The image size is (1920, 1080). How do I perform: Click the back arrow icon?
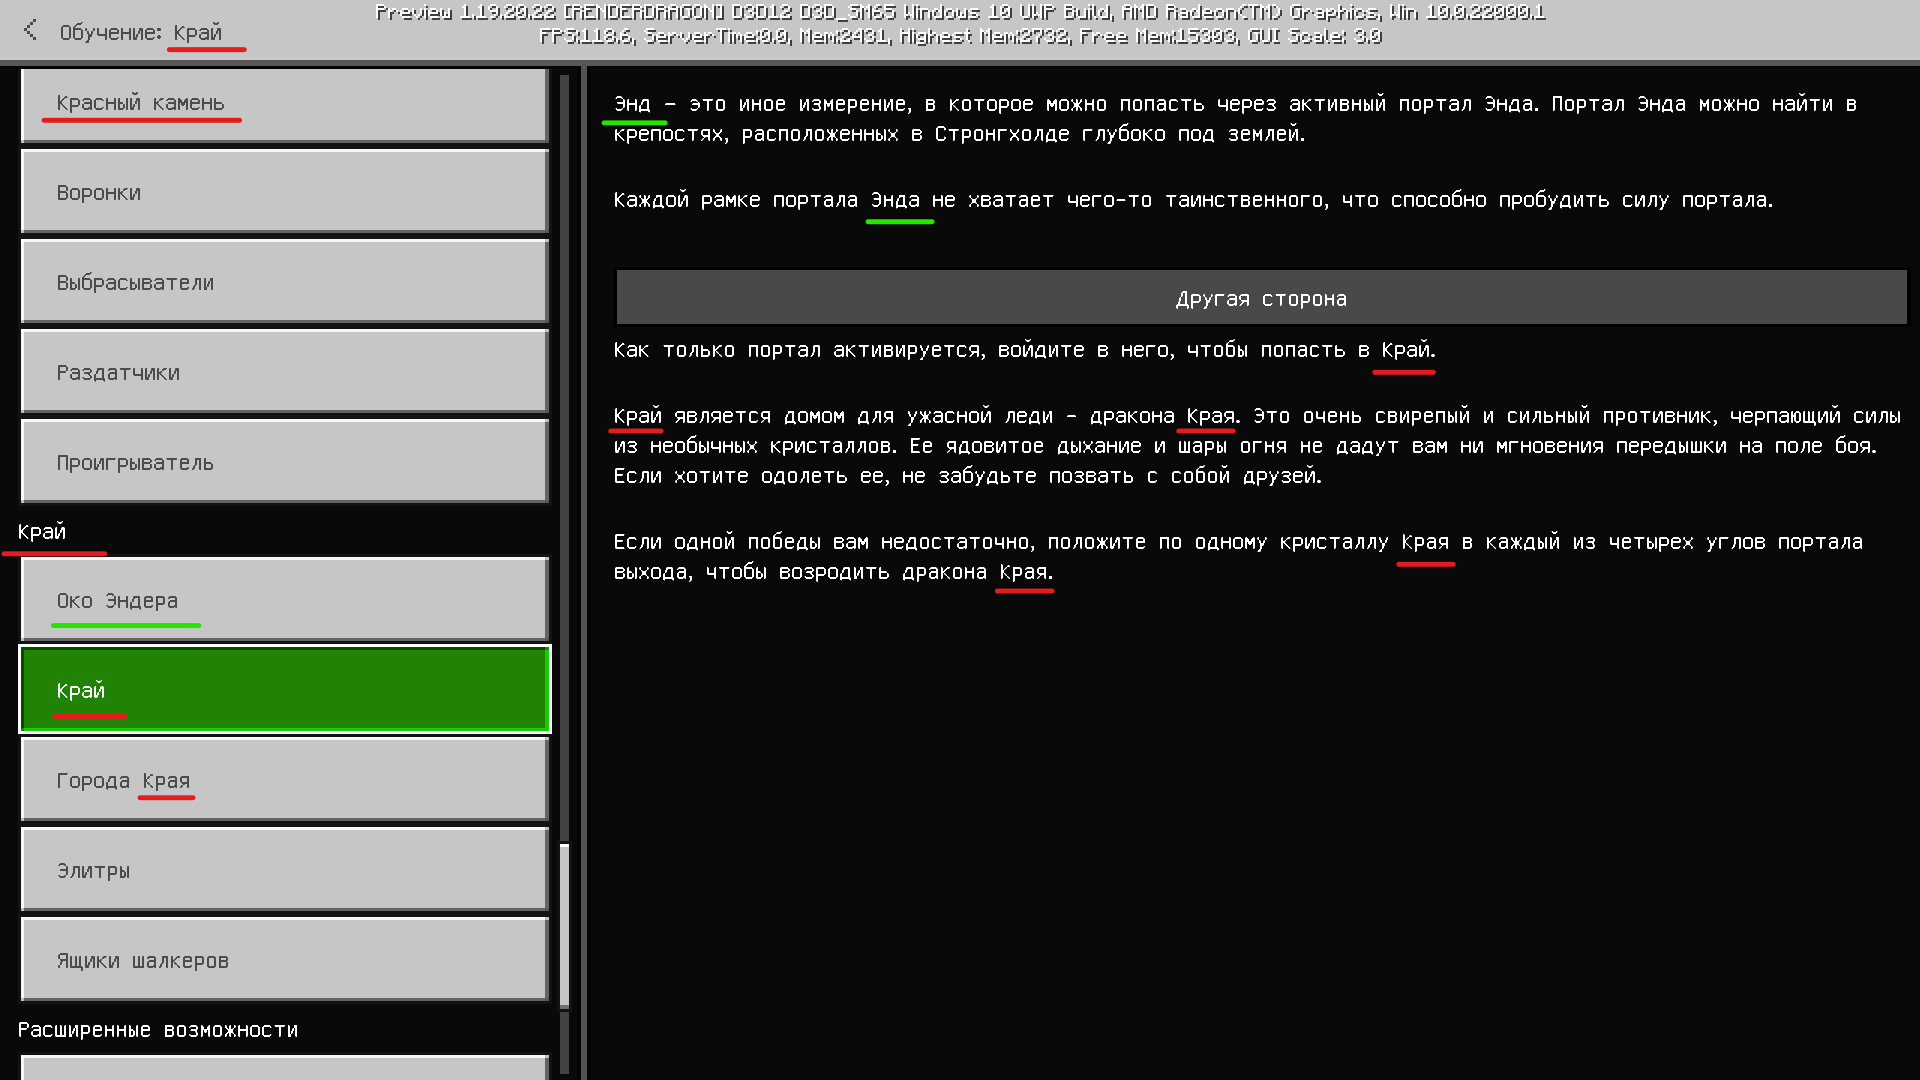coord(30,31)
